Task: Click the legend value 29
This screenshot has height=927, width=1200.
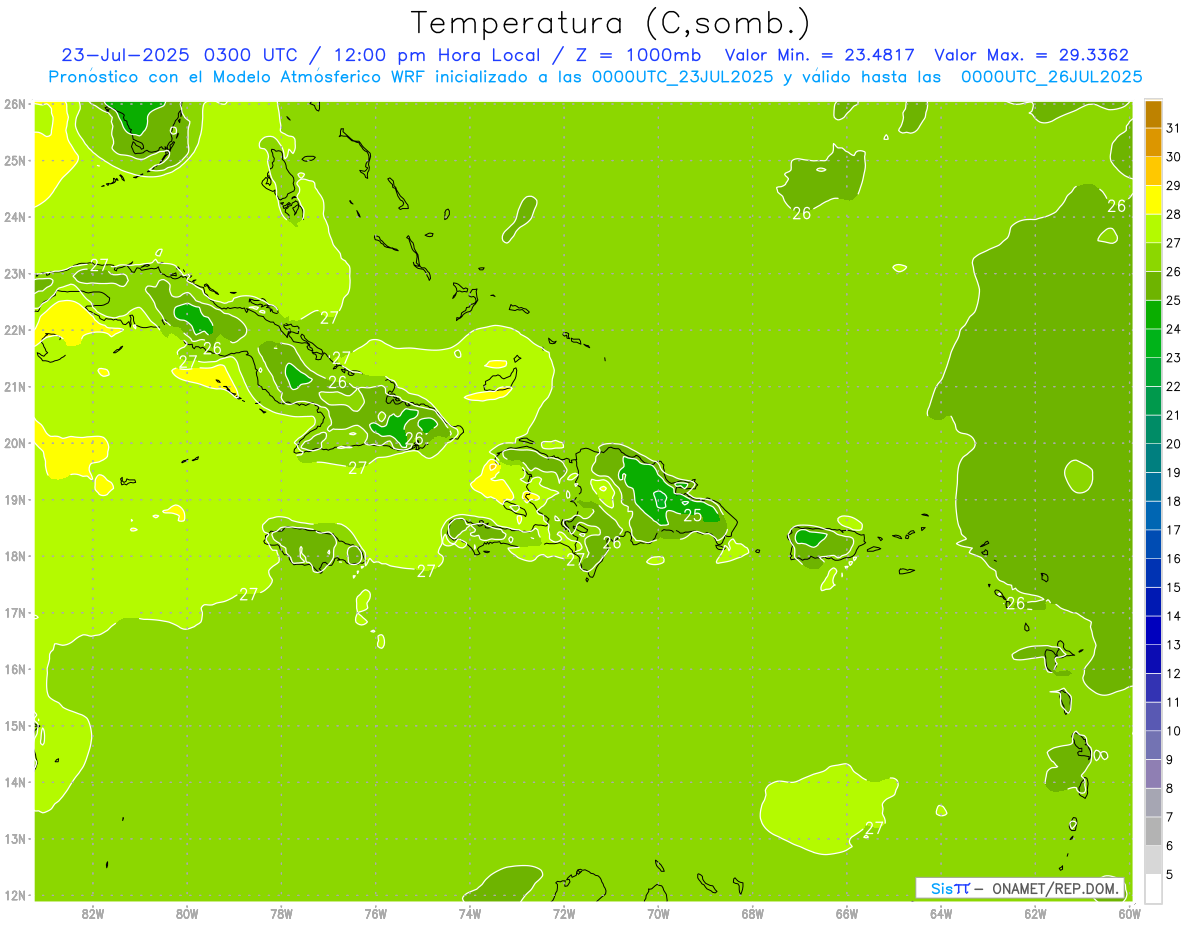Action: (1173, 186)
